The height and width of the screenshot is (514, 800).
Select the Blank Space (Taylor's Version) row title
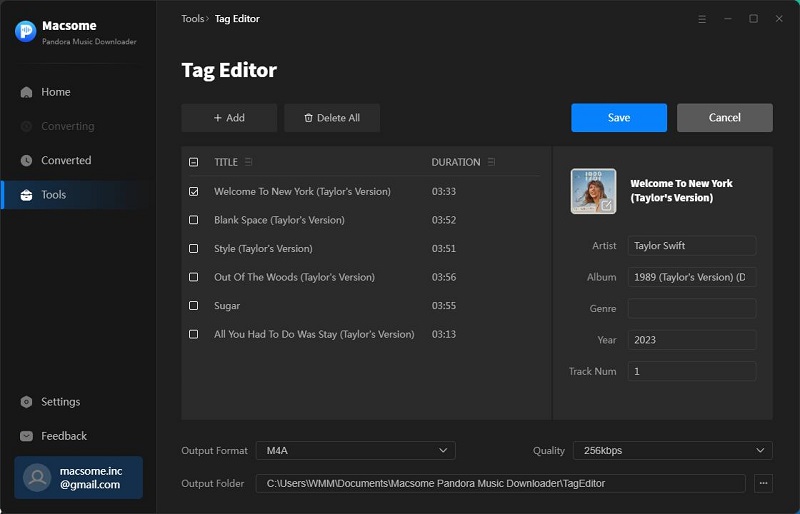(279, 220)
